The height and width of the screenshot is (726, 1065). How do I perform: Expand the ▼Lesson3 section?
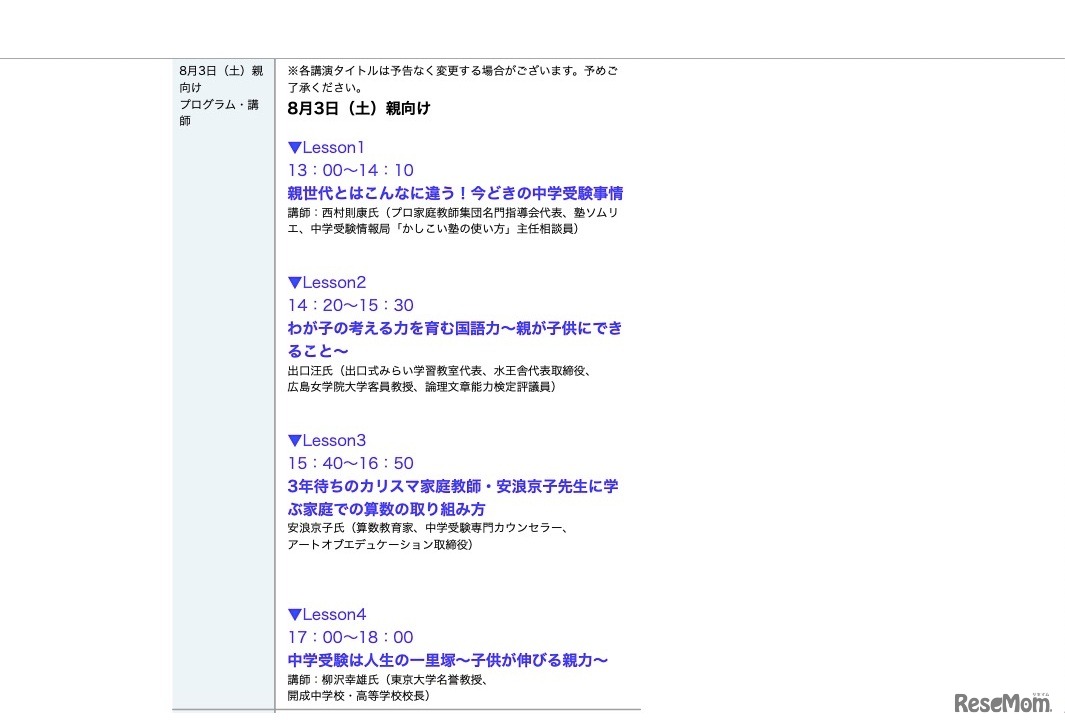point(326,440)
